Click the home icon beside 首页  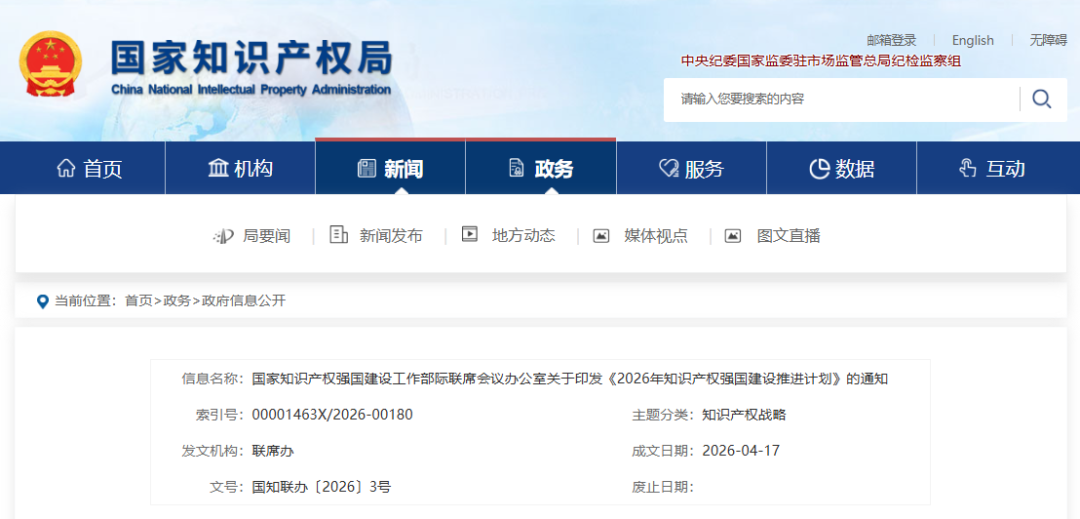coord(66,168)
